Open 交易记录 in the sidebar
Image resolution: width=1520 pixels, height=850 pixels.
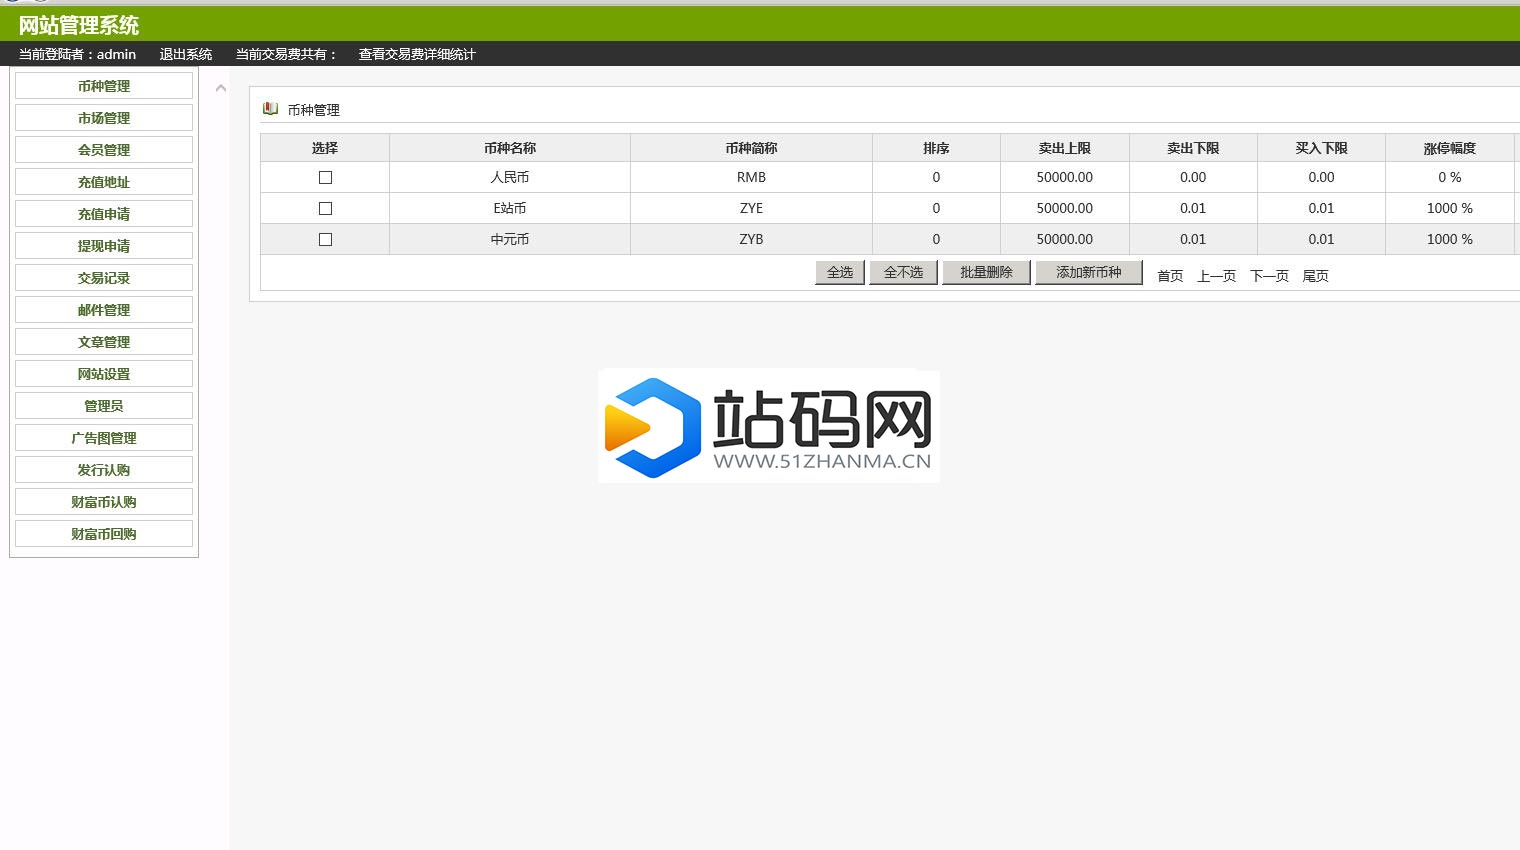(x=104, y=278)
